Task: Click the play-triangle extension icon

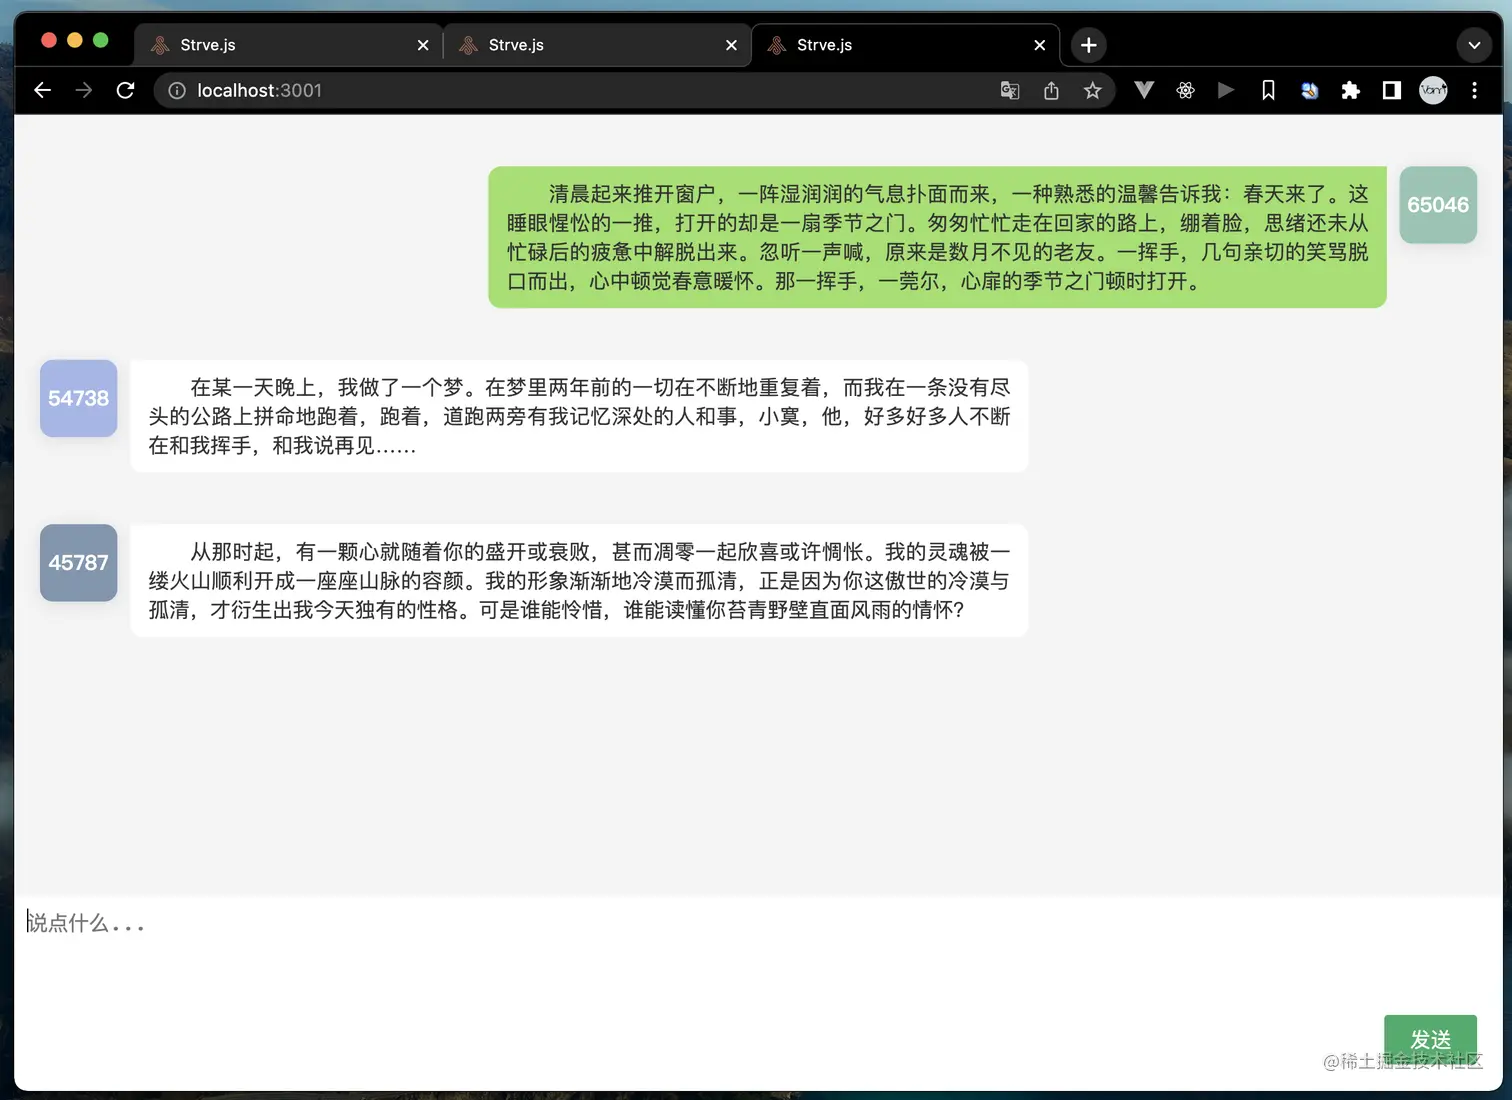Action: point(1226,90)
